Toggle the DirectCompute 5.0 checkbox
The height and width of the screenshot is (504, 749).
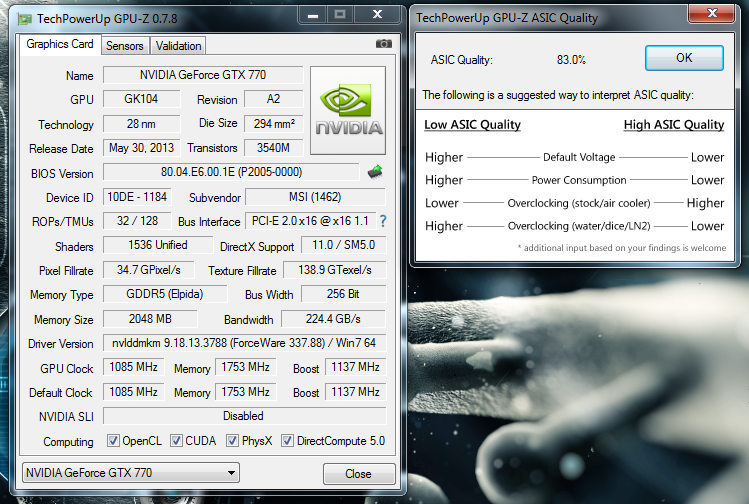click(287, 440)
